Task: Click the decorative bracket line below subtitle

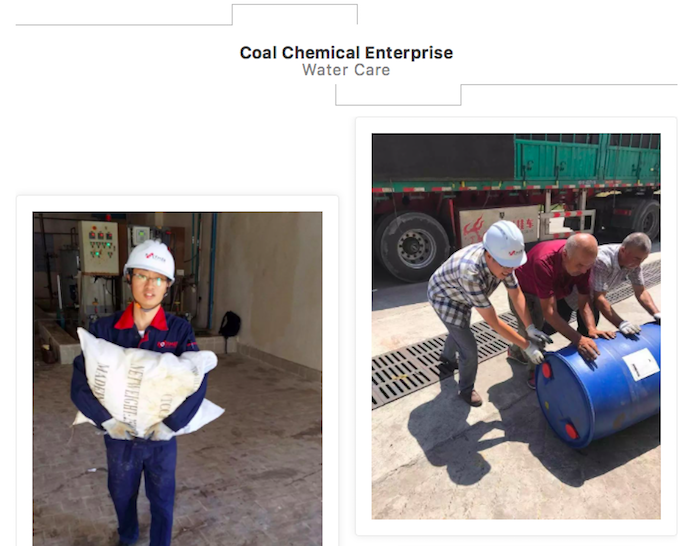Action: pyautogui.click(x=506, y=95)
